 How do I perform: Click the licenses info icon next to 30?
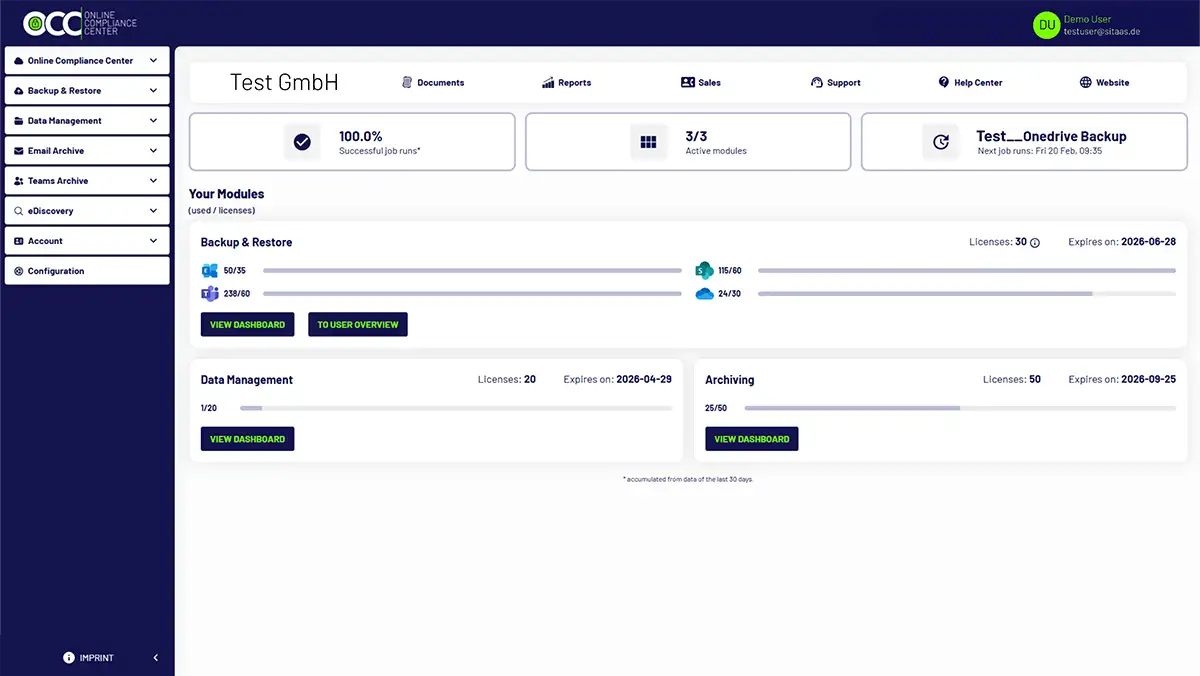coord(1035,243)
